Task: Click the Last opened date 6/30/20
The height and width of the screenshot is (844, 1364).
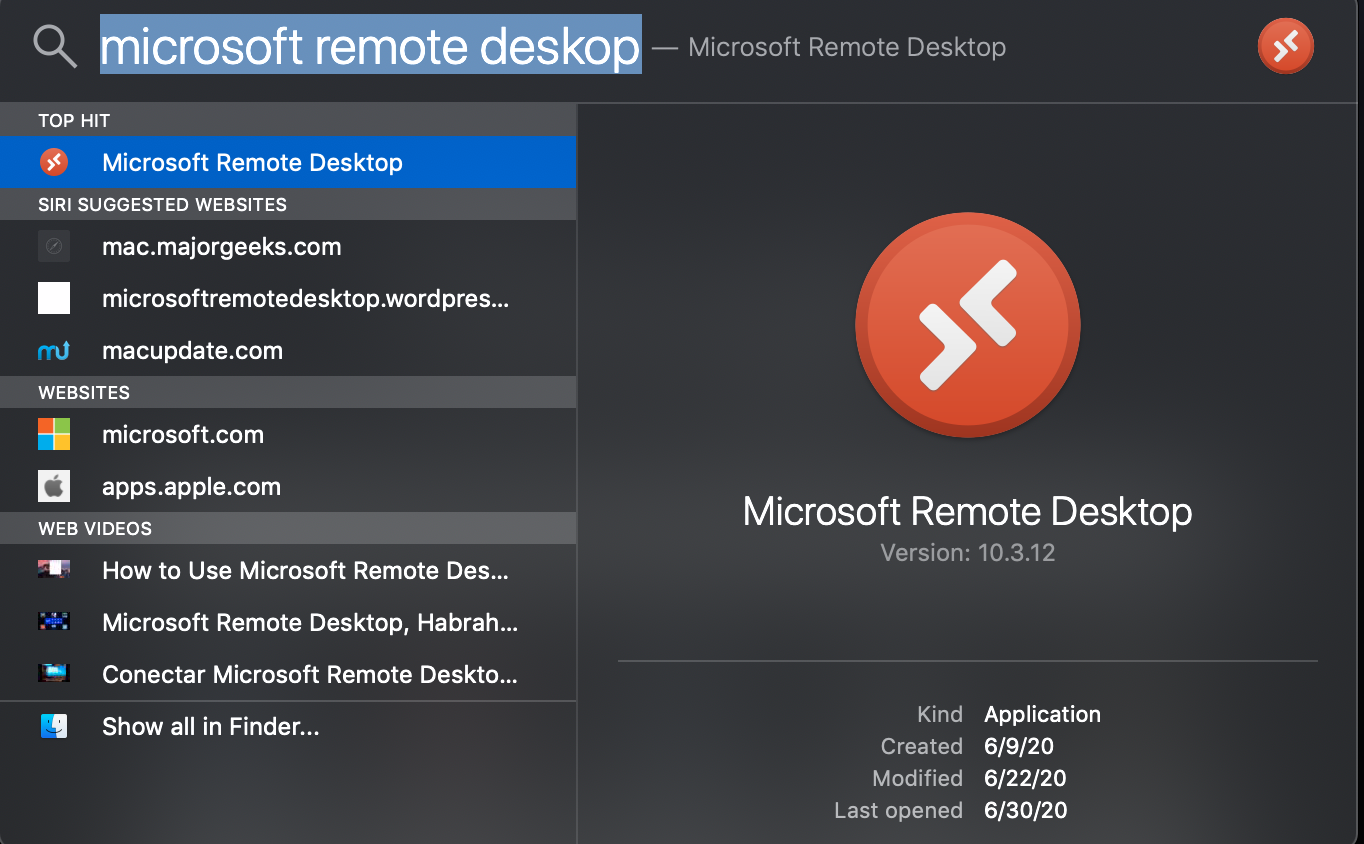Action: [1026, 810]
